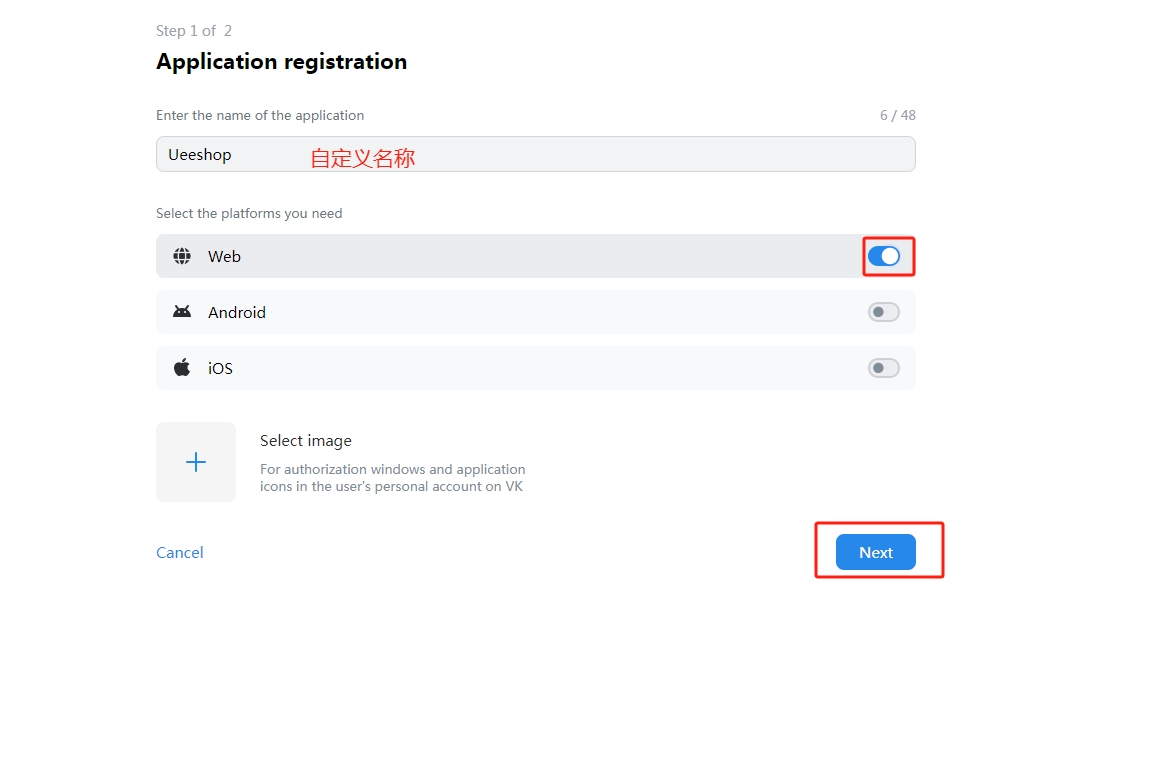Select the Android platform label text
This screenshot has width=1157, height=758.
pos(237,312)
